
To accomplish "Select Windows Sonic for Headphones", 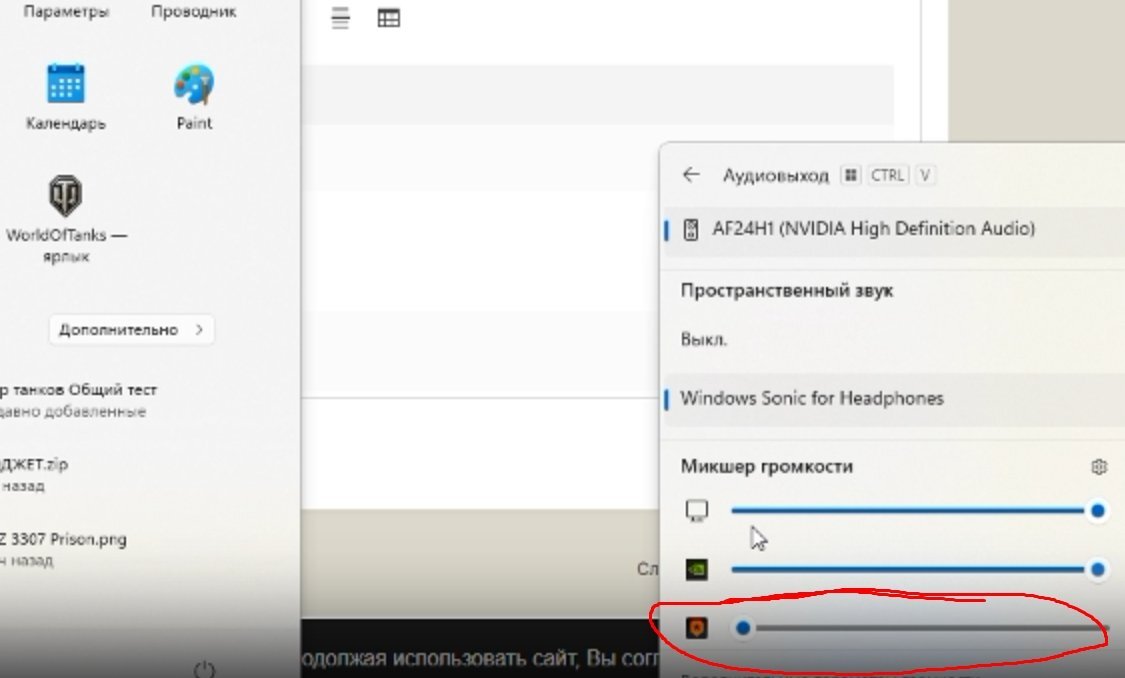I will click(x=894, y=399).
